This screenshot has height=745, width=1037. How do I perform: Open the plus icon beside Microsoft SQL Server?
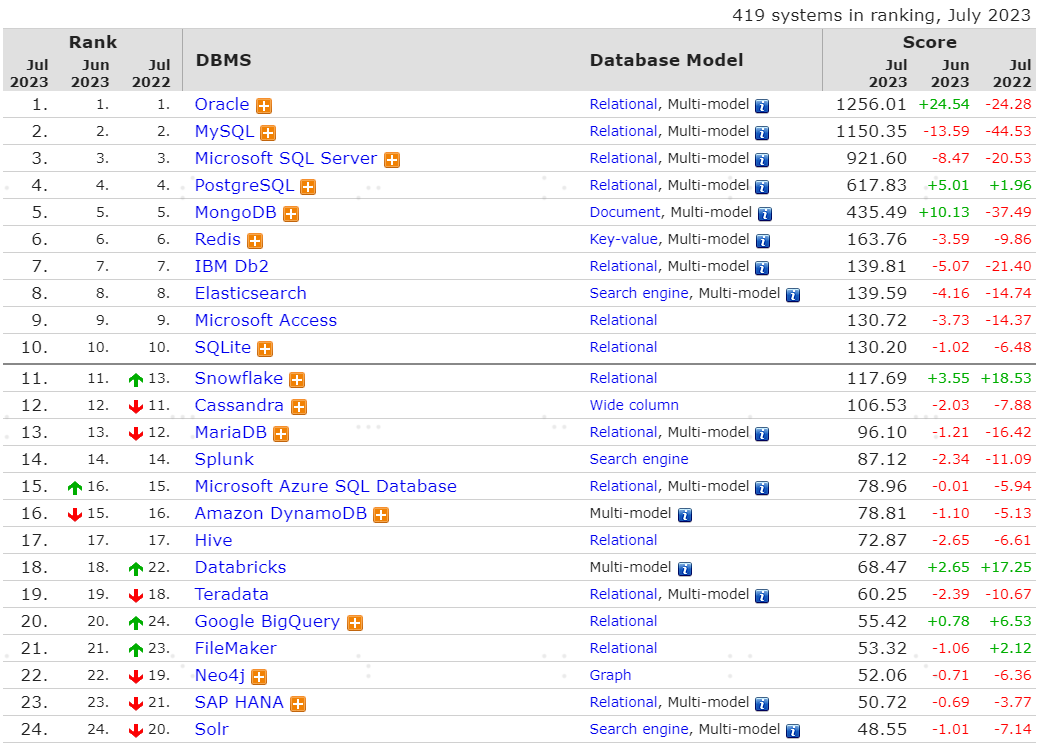tap(392, 160)
